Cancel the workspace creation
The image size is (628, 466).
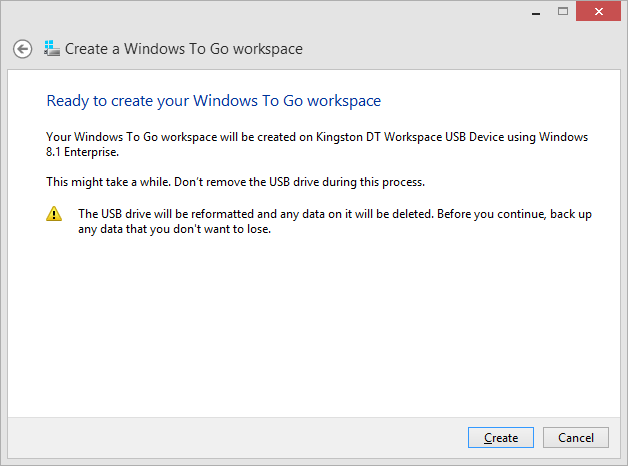[575, 438]
